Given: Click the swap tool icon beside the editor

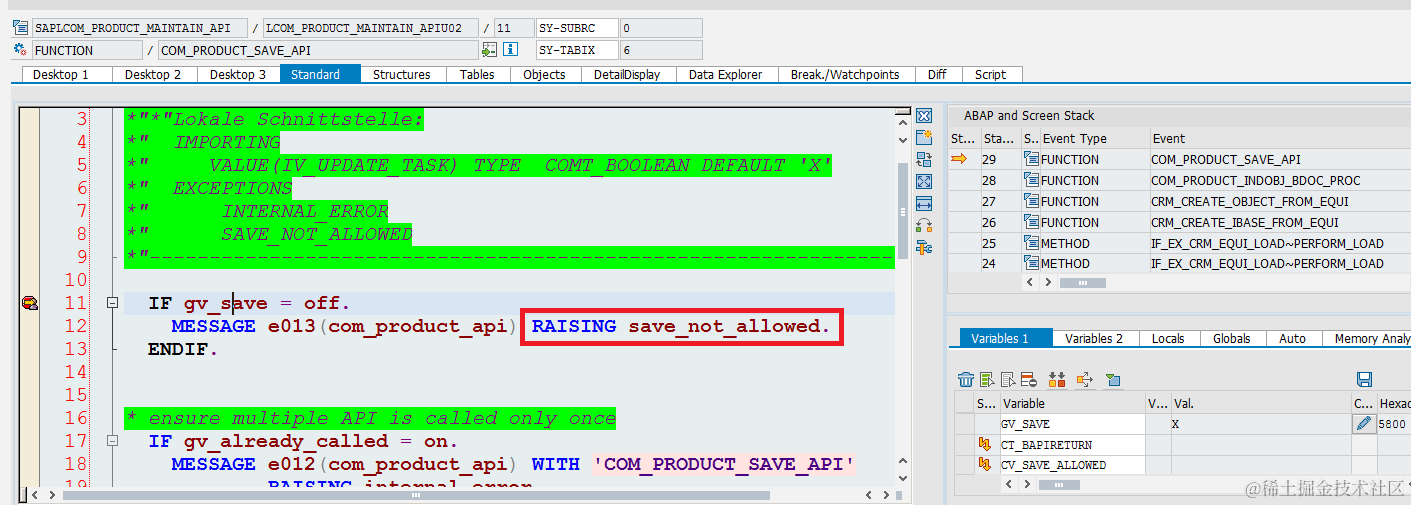Looking at the screenshot, I should click(x=924, y=160).
